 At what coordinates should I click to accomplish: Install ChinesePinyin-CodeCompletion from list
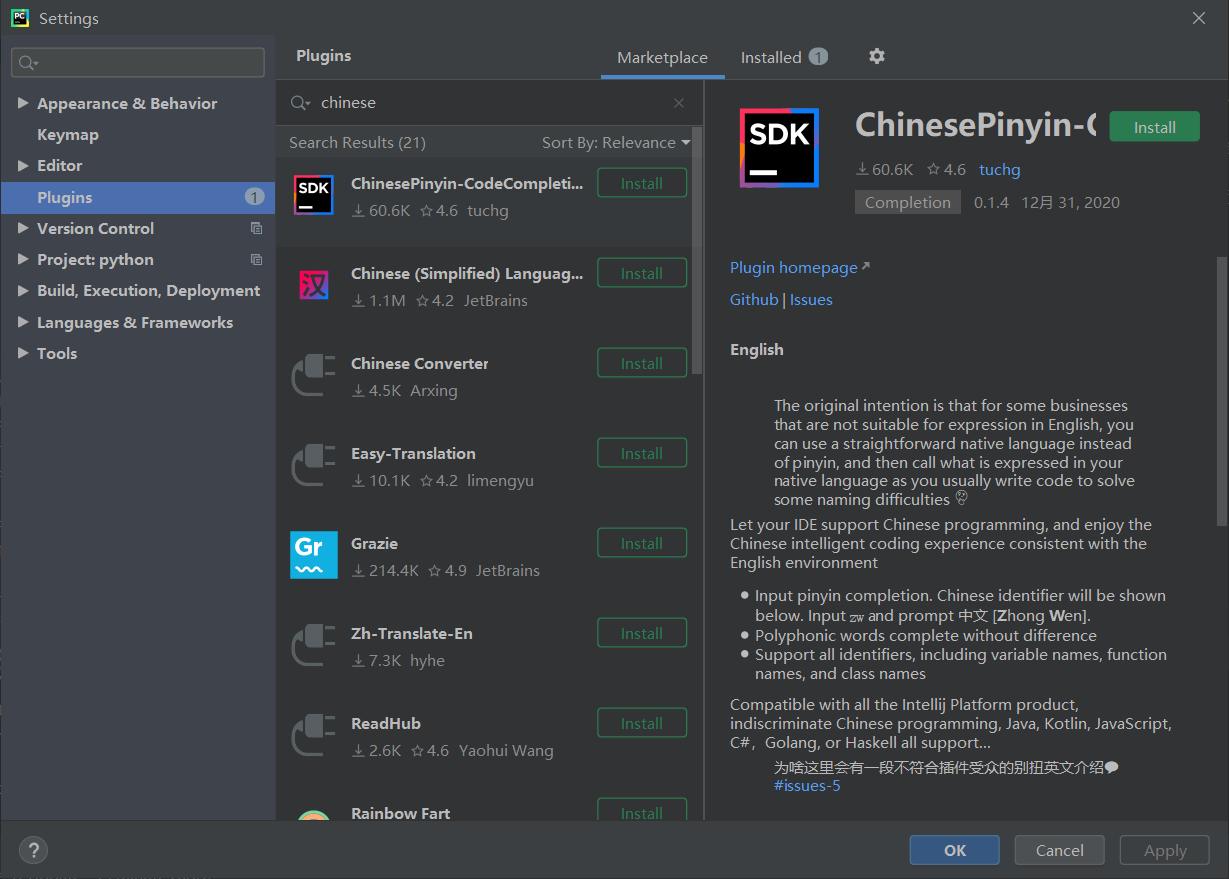tap(642, 183)
